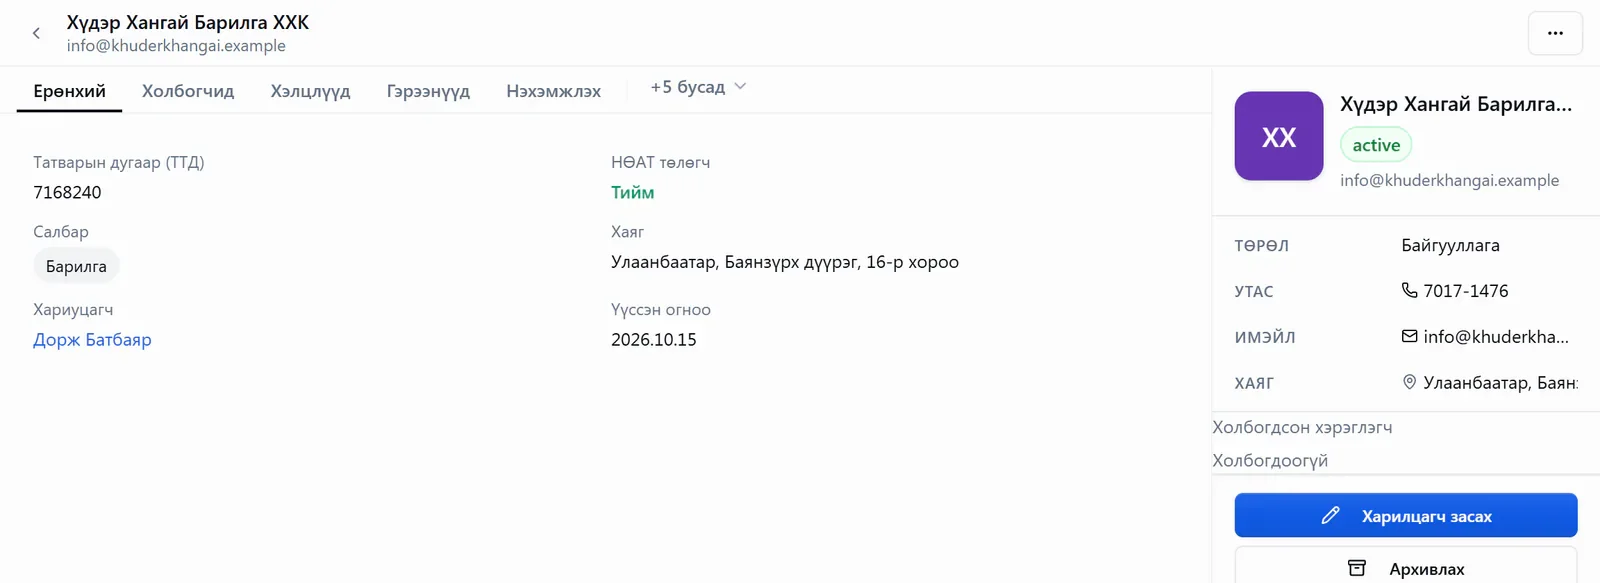Click the Татварын дугаар (ТТД) label

click(x=119, y=162)
